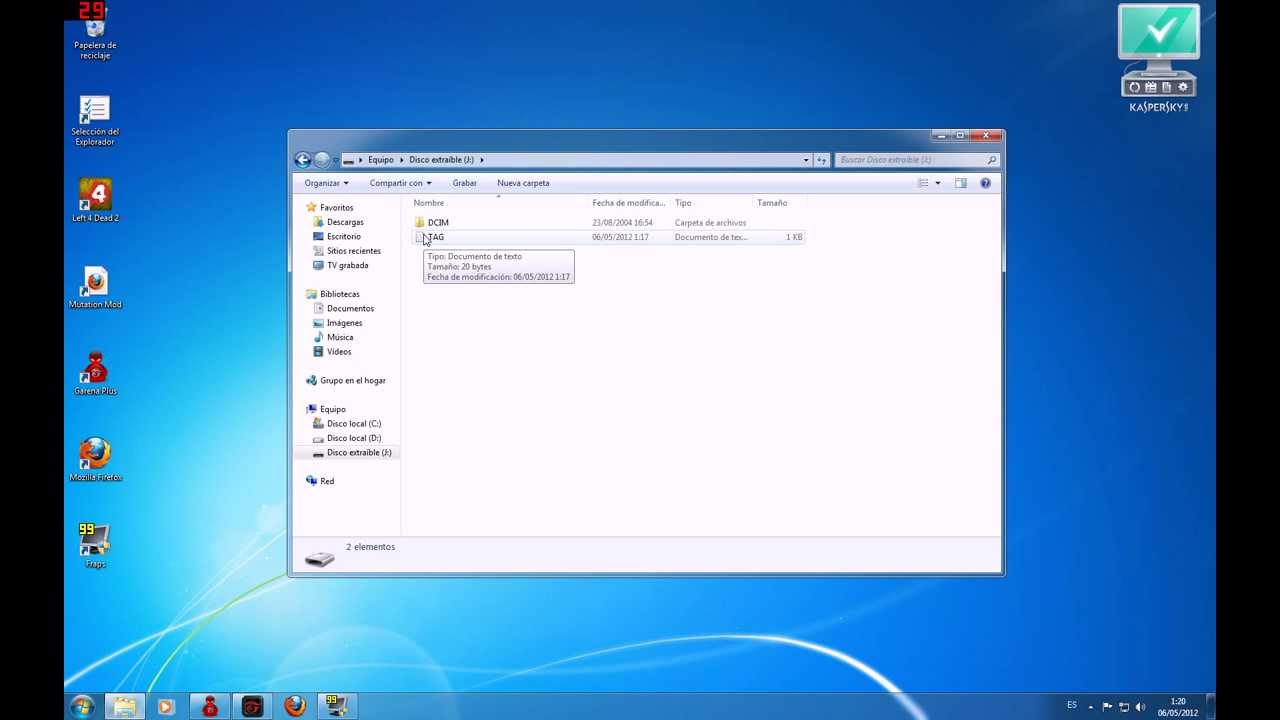This screenshot has height=720, width=1280.
Task: Open Escritorio in navigation pane
Action: [x=343, y=237]
